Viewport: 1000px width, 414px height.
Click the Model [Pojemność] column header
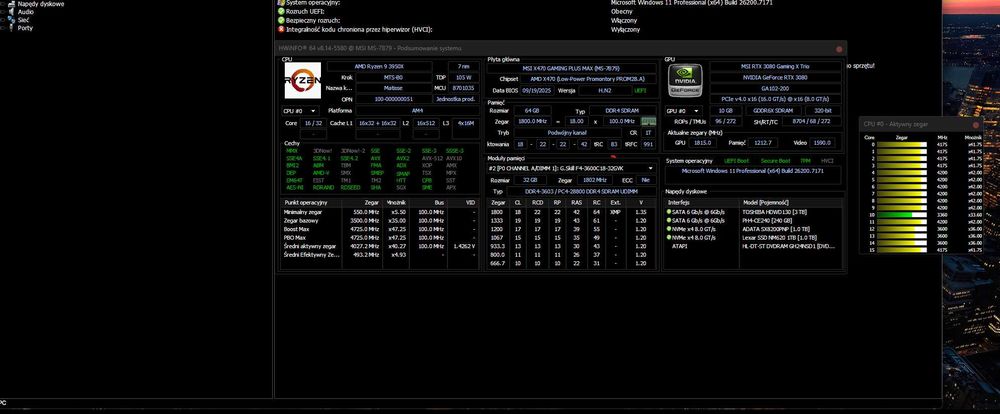[x=791, y=202]
